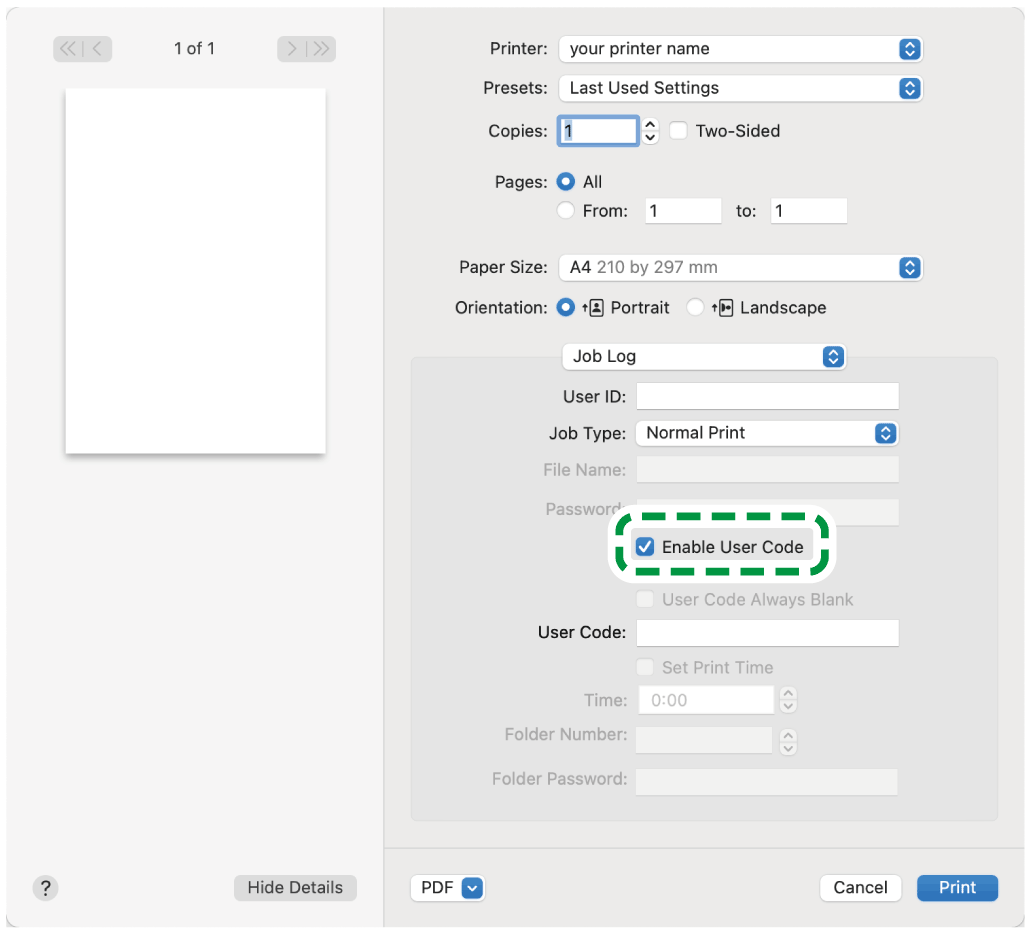Uncheck the Enable User Code checkbox
Viewport: 1028px width, 931px height.
tap(646, 547)
